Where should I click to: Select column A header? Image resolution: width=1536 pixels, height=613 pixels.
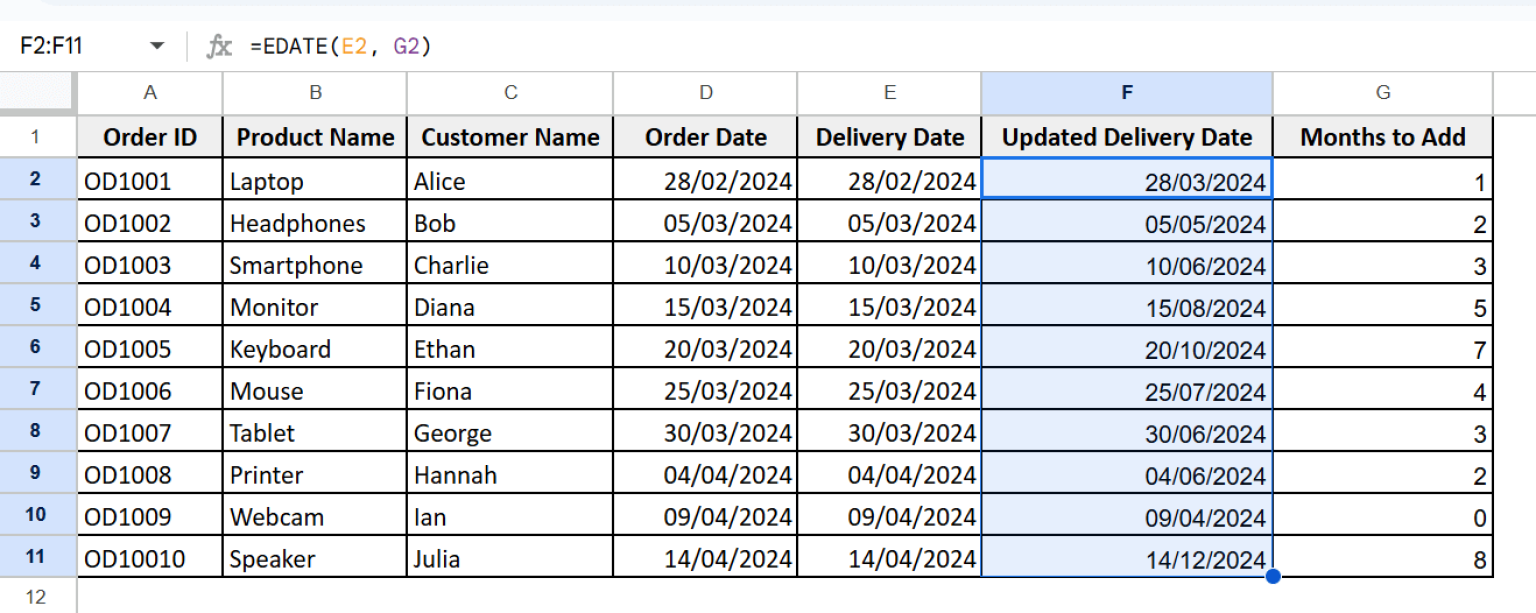pyautogui.click(x=149, y=92)
